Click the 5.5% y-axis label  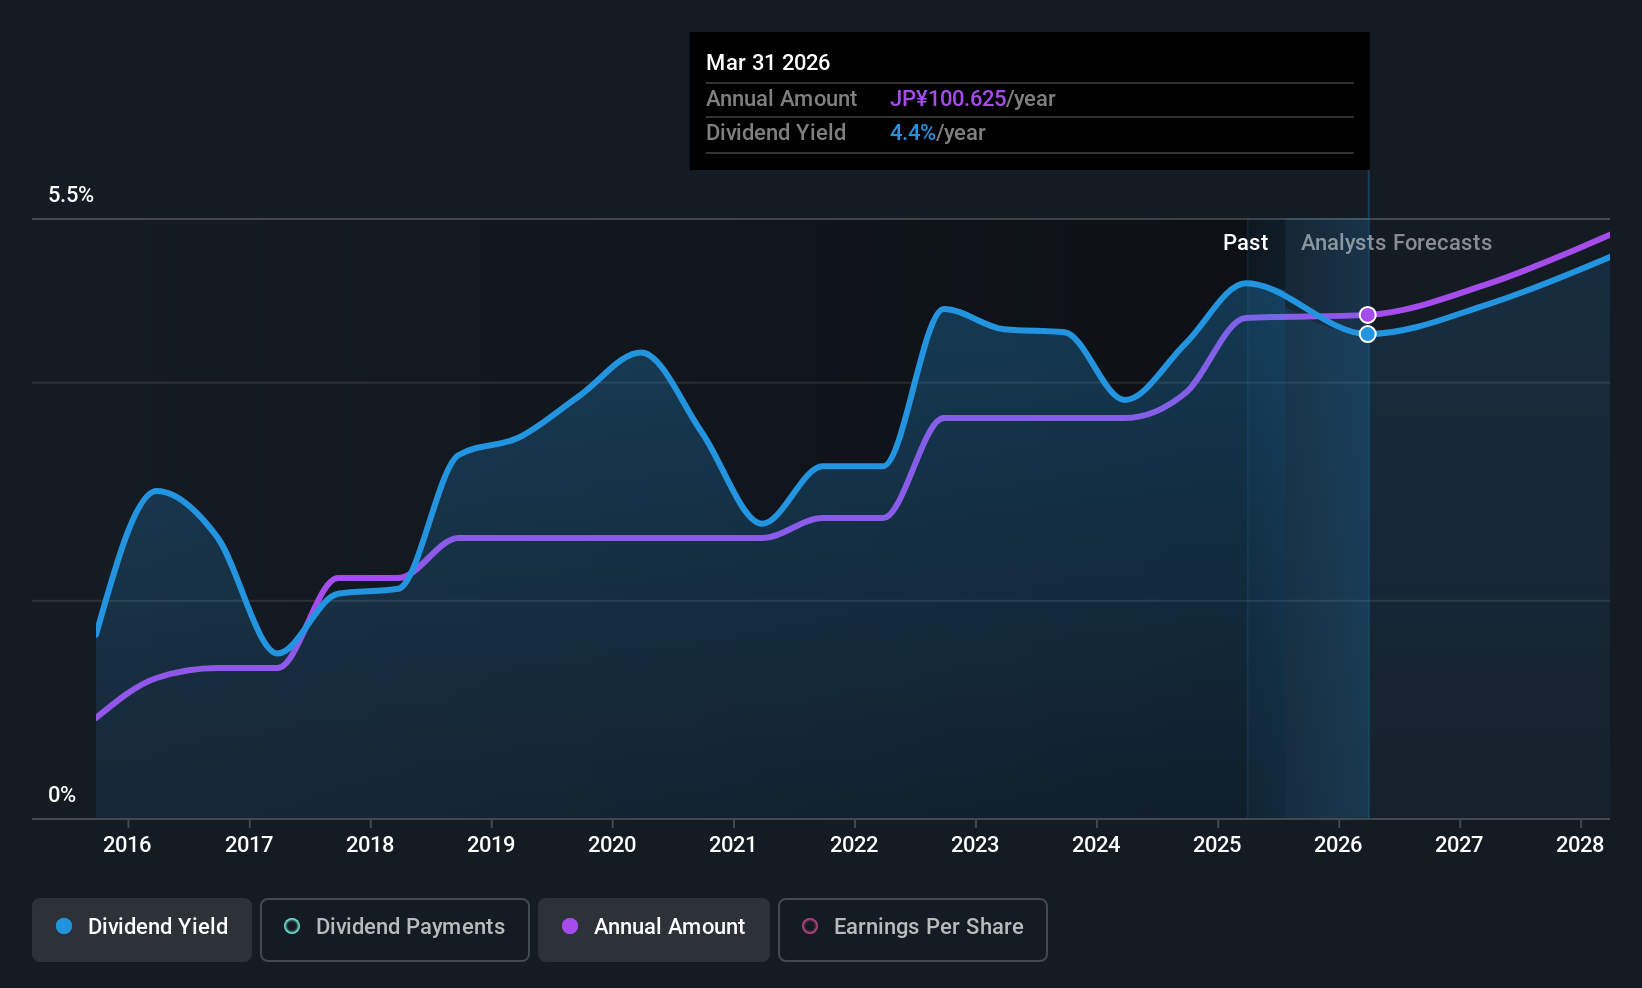[71, 195]
